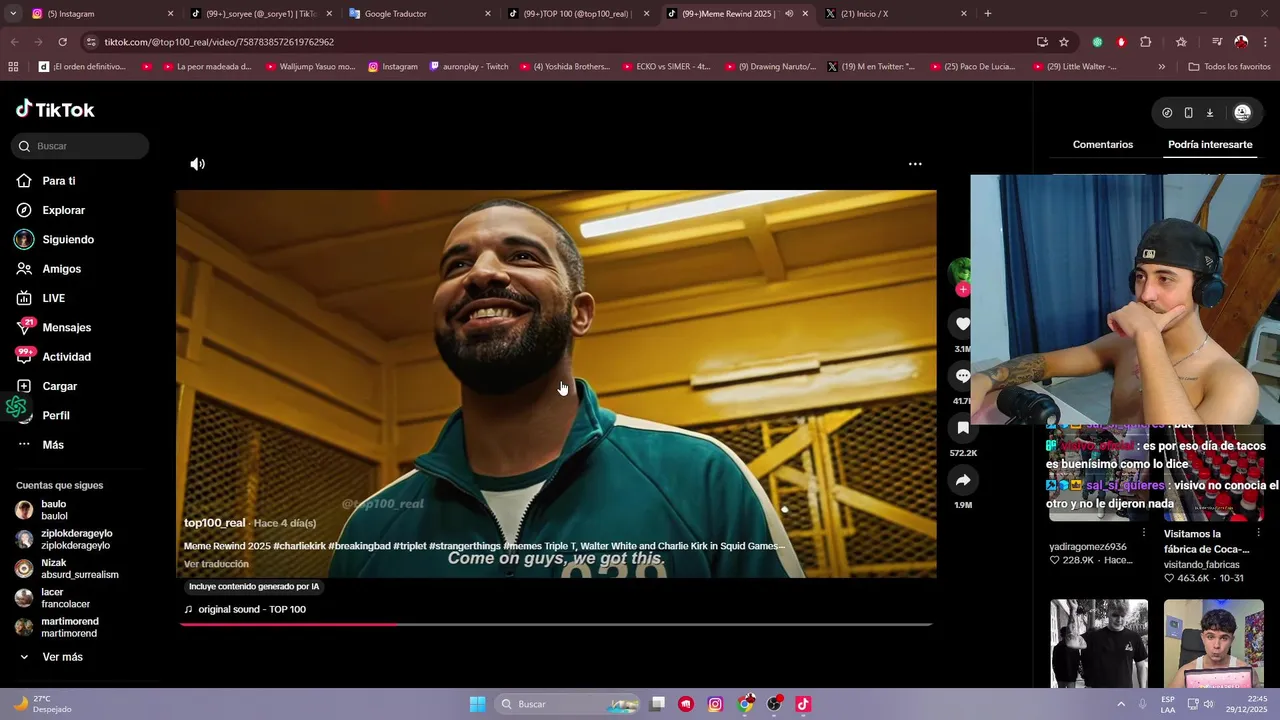Open Chrome three-dot menu
1280x720 pixels.
1266,42
